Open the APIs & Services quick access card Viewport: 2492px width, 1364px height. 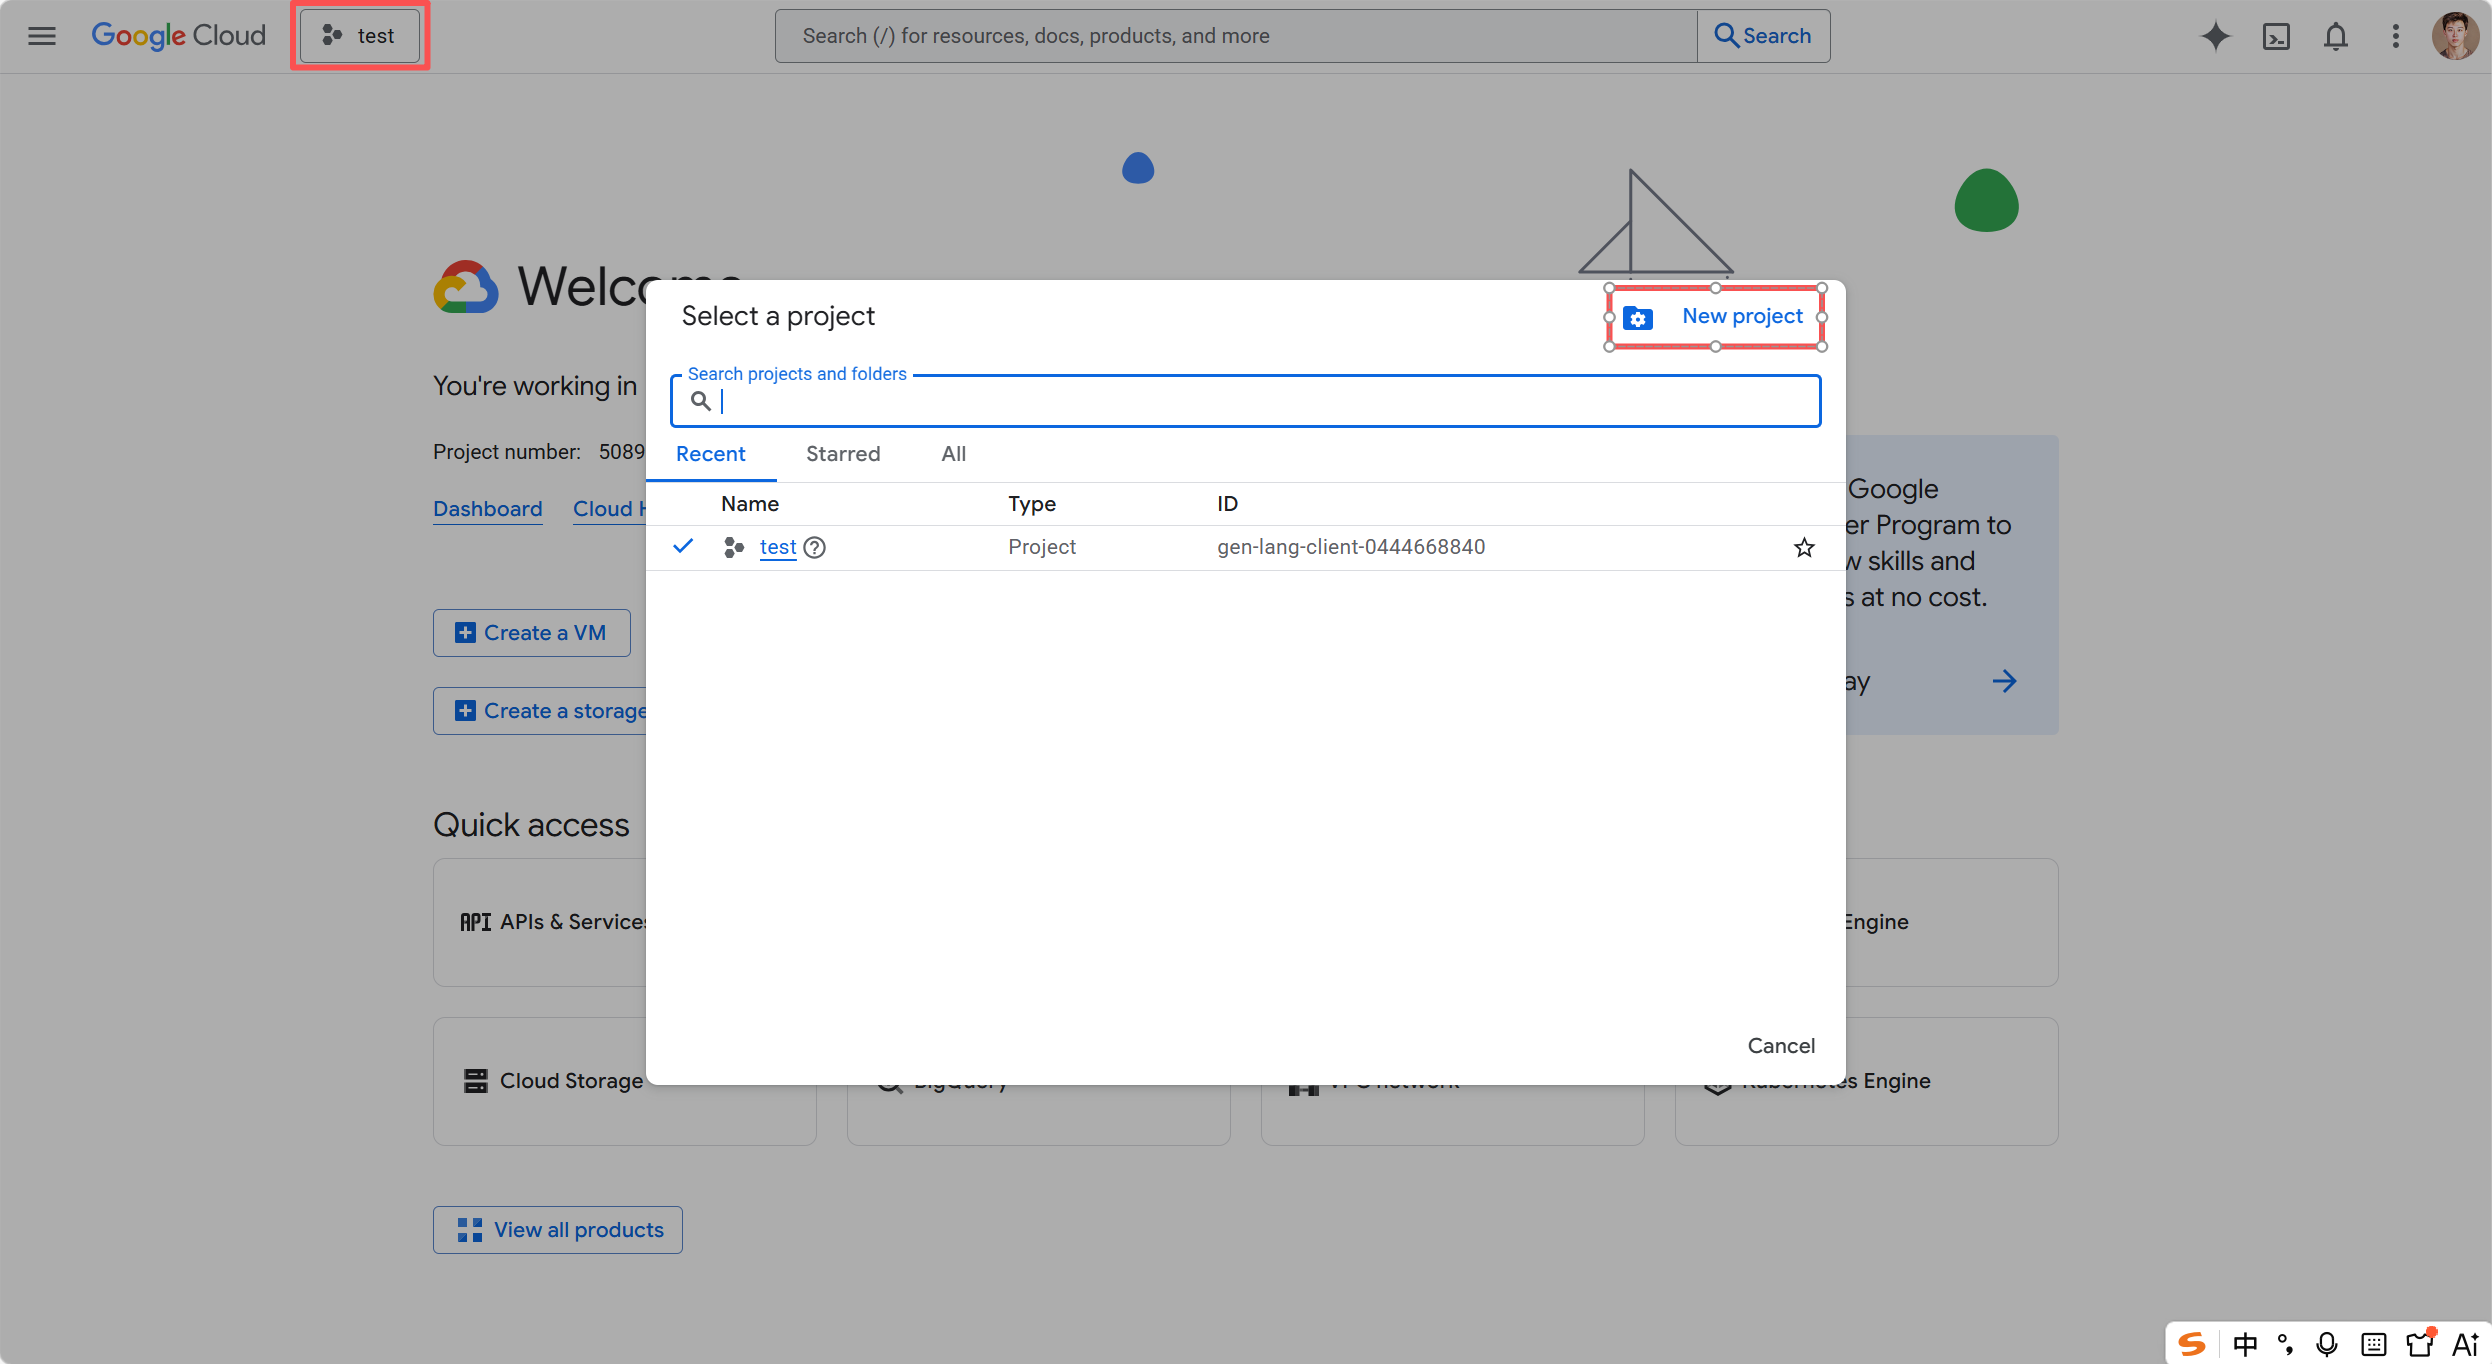coord(560,921)
